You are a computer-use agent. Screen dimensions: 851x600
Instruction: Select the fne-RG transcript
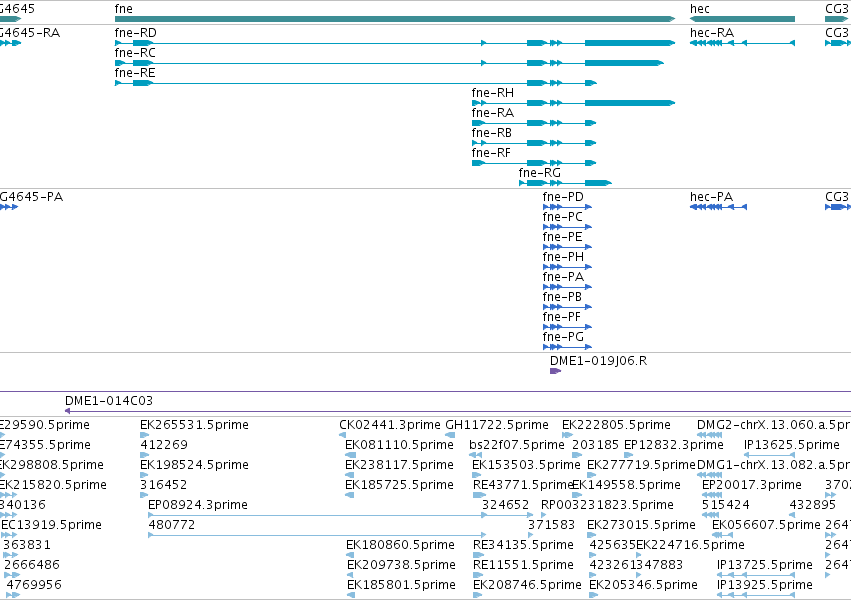(x=566, y=183)
